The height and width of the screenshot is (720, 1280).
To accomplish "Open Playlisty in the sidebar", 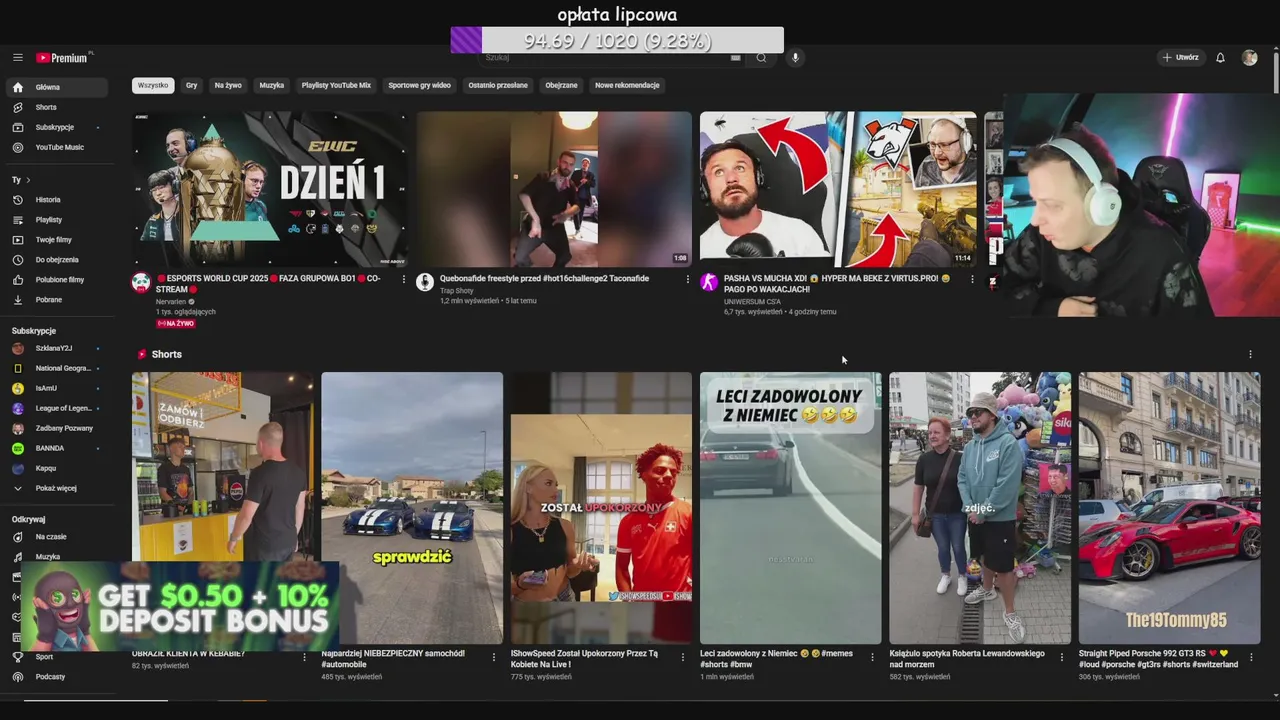I will [x=56, y=220].
